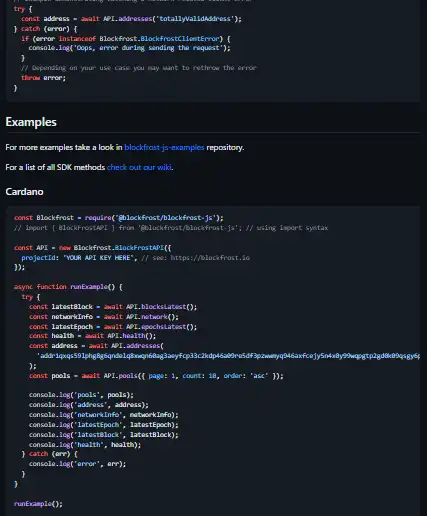
Task: Click the final 'runExample();' call
Action: (38, 504)
